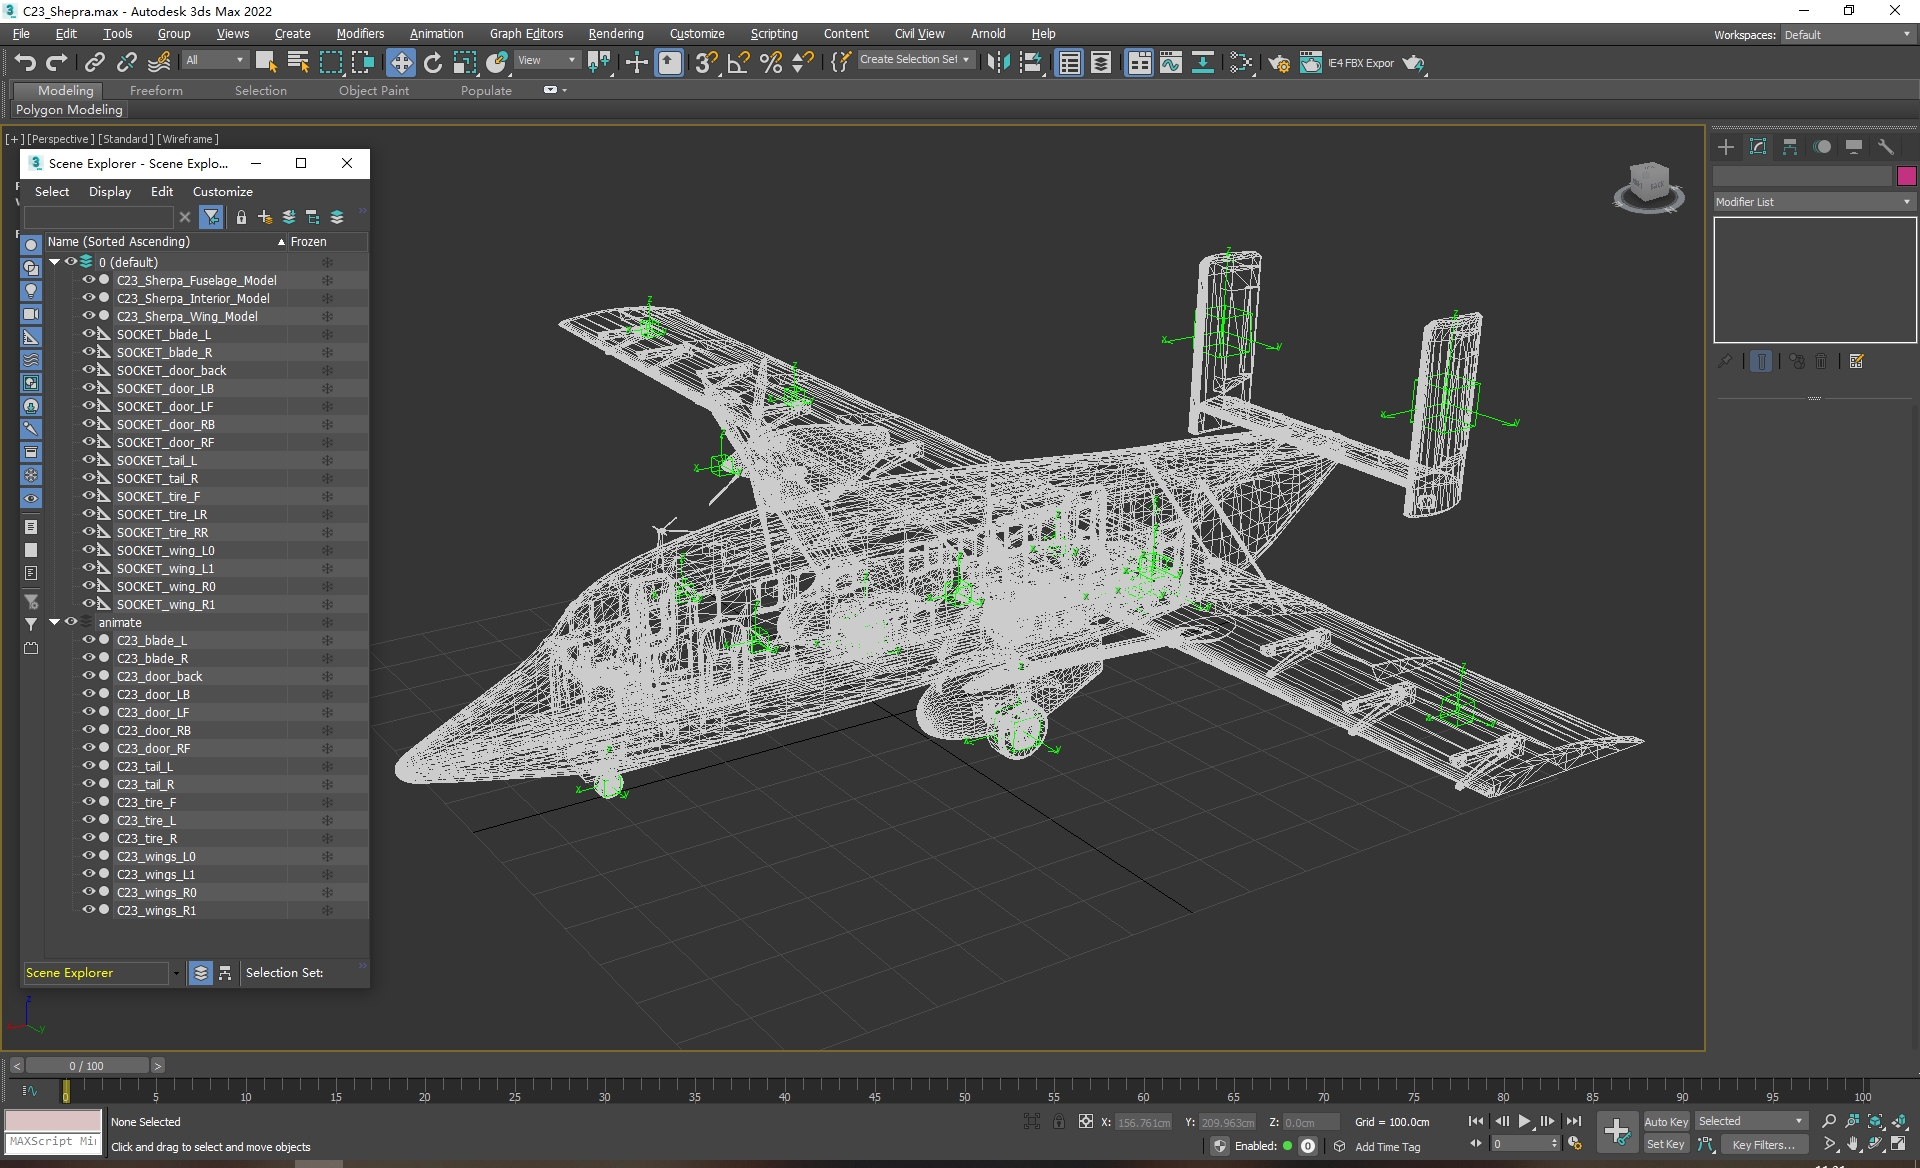
Task: Activate the Select and Link tool
Action: tap(94, 63)
